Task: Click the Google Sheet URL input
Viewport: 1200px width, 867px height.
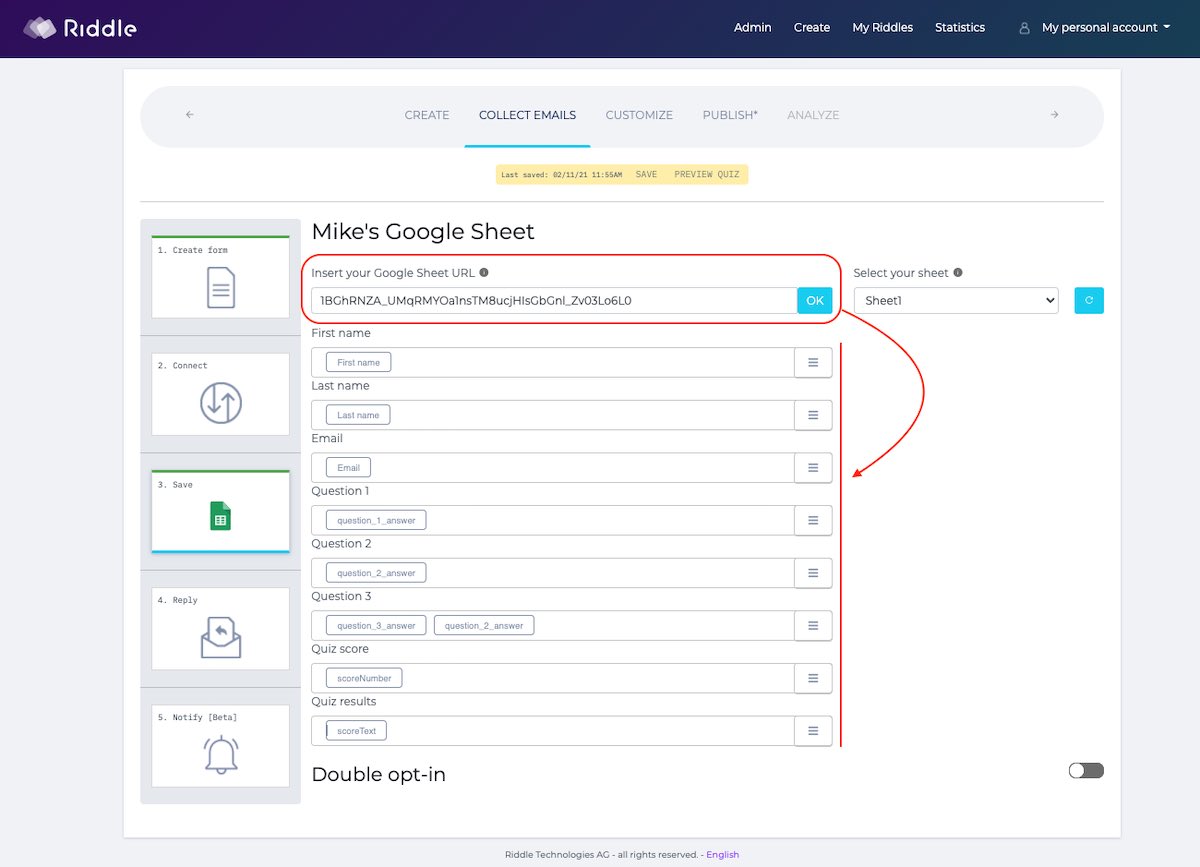Action: pyautogui.click(x=554, y=300)
